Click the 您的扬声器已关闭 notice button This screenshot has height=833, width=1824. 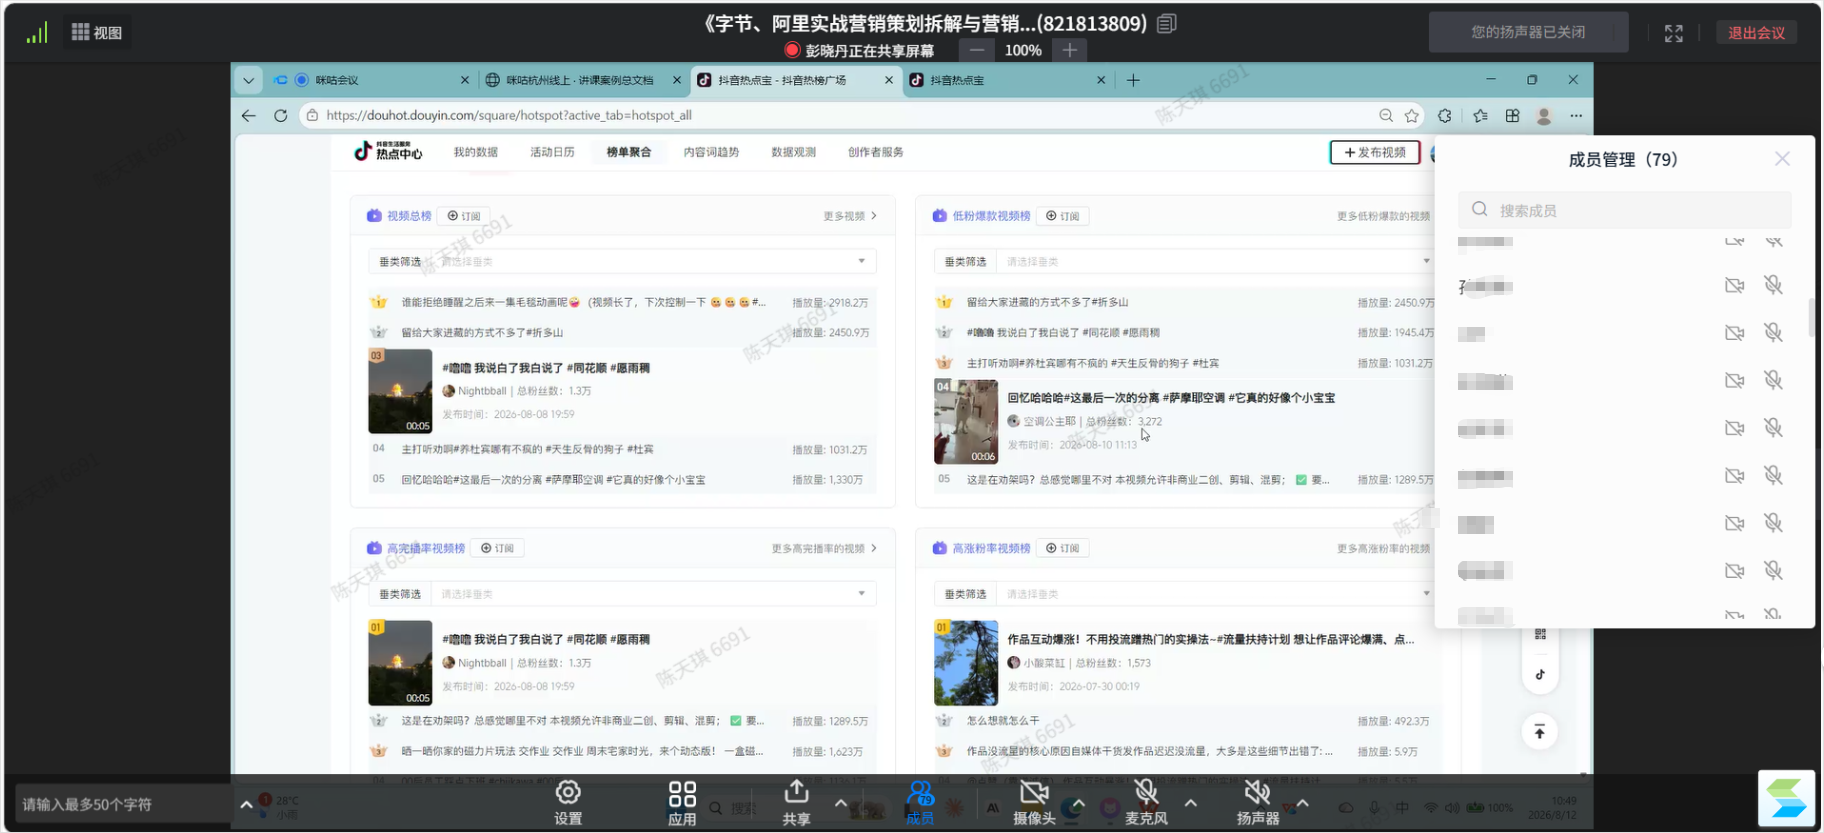click(1528, 32)
